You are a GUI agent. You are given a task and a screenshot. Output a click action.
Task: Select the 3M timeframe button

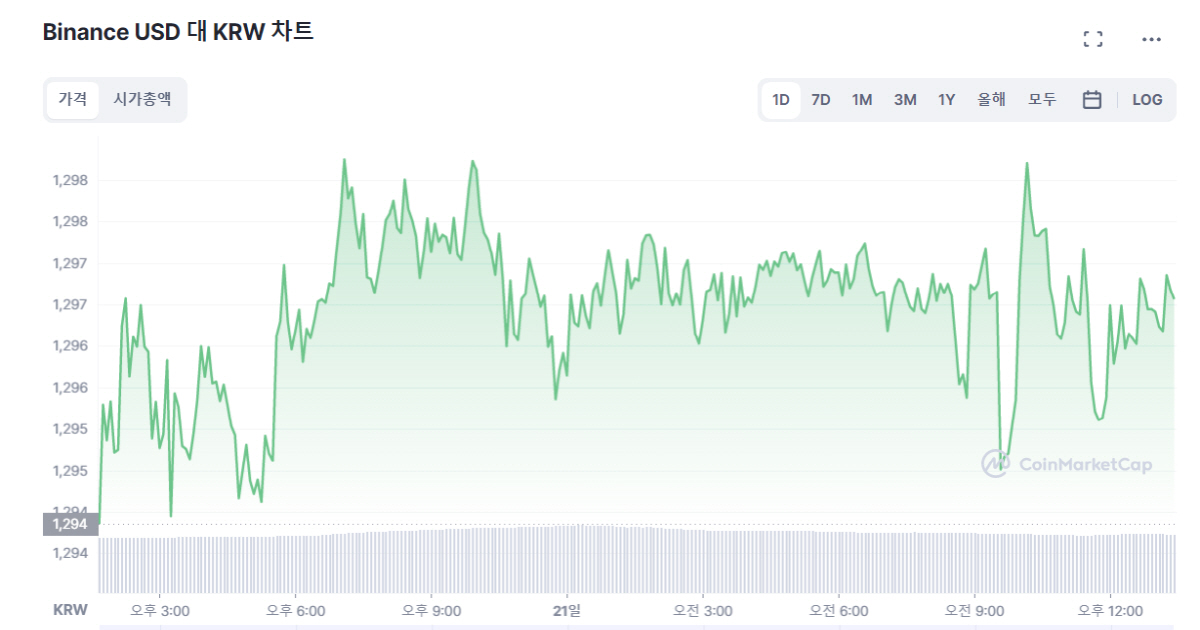click(905, 99)
